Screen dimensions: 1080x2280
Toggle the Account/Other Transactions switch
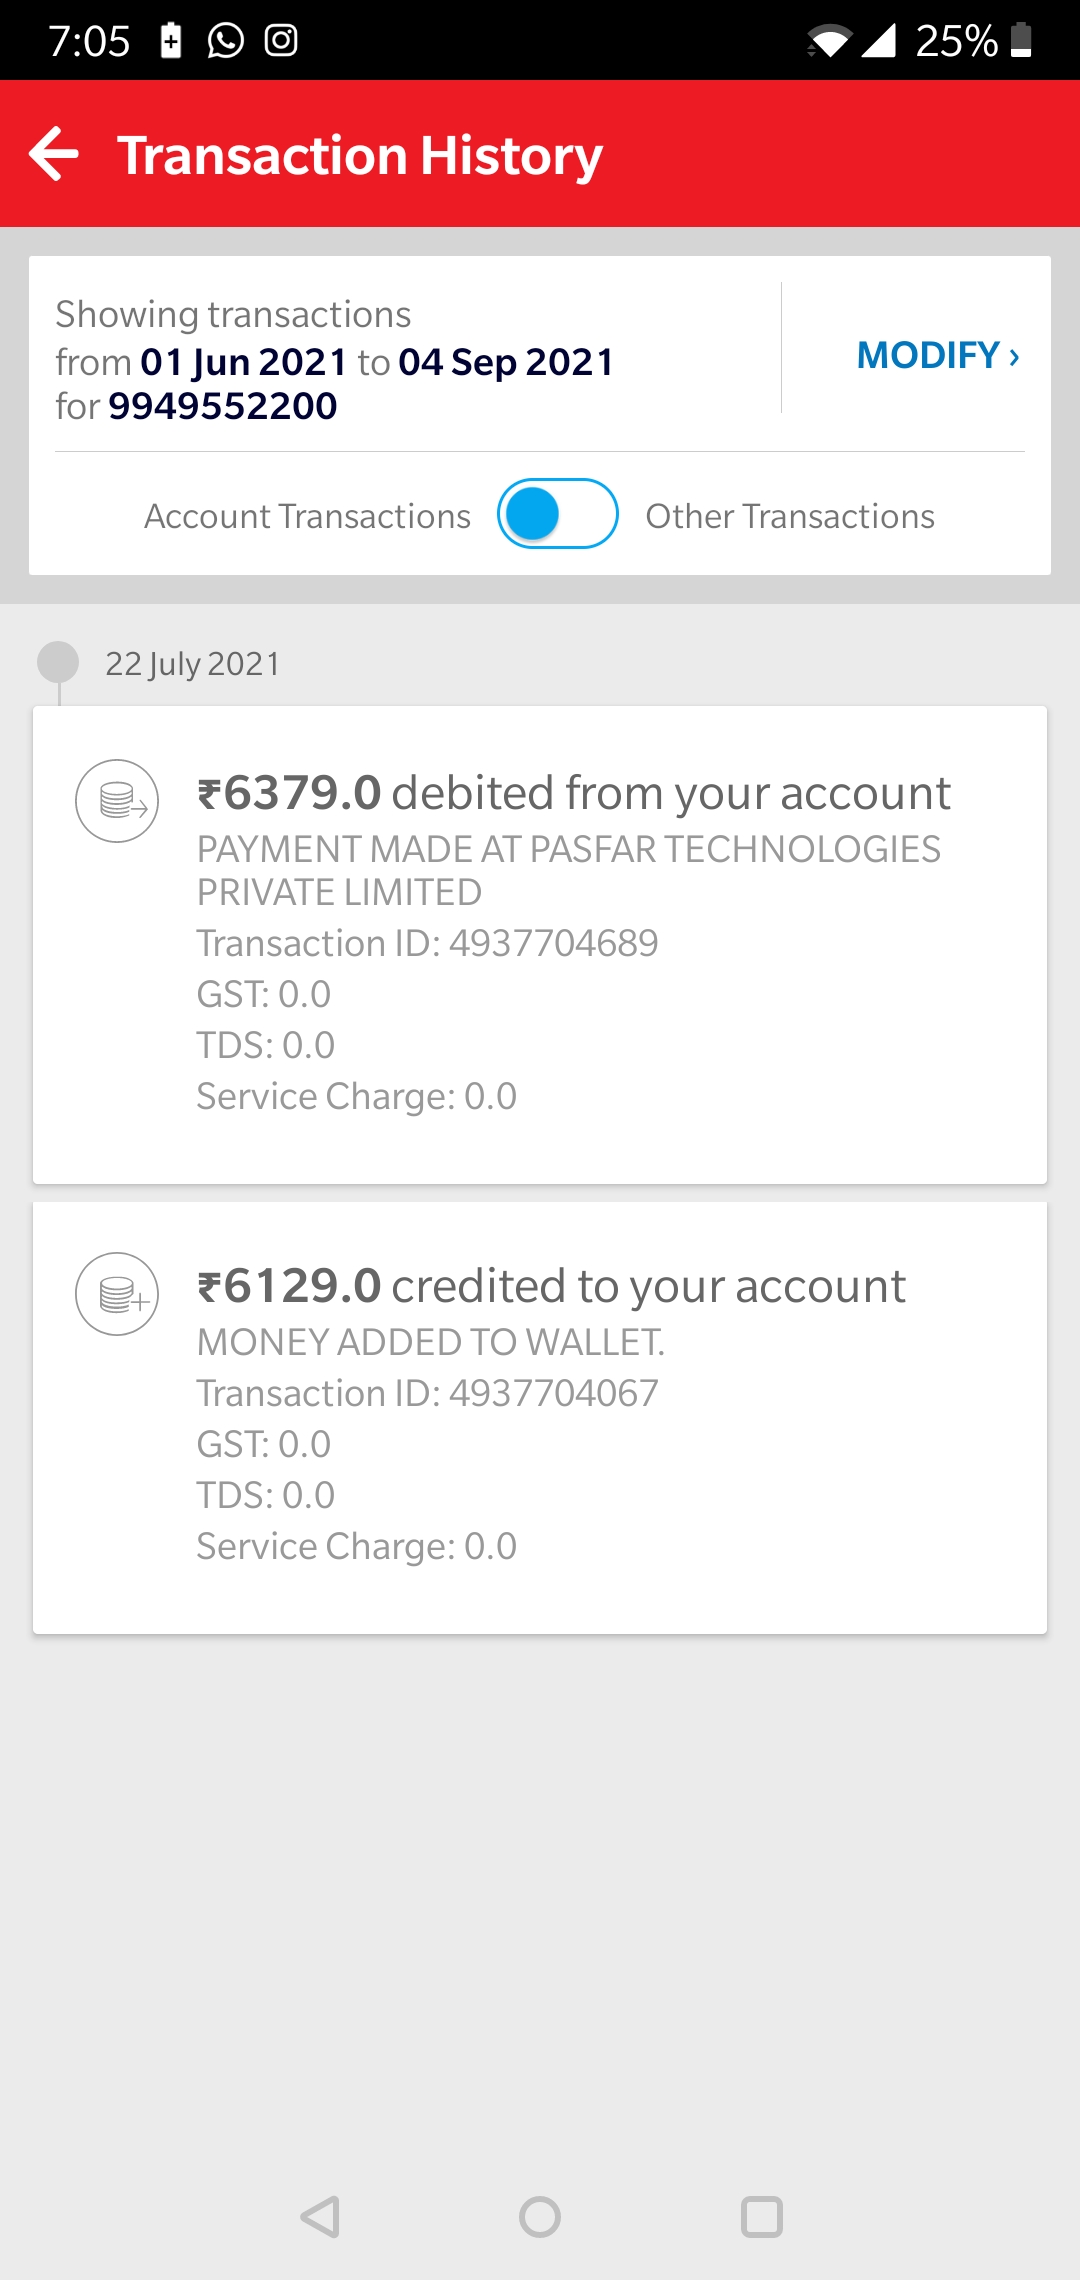pyautogui.click(x=558, y=514)
